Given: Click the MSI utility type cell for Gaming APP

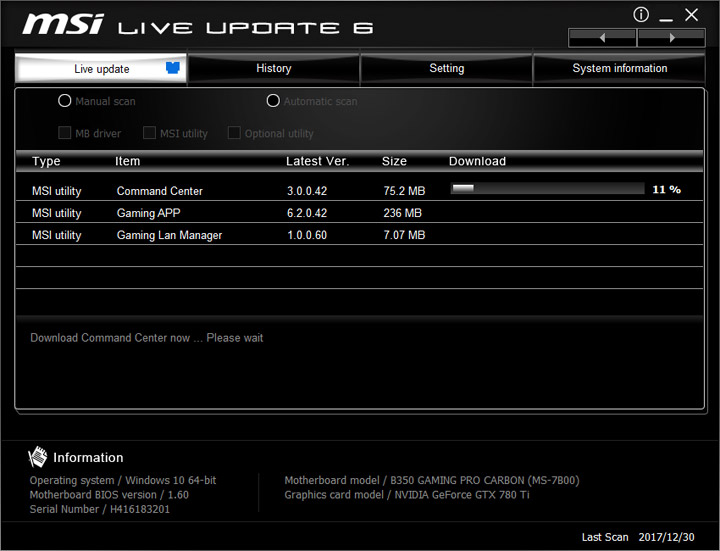Looking at the screenshot, I should pyautogui.click(x=56, y=213).
